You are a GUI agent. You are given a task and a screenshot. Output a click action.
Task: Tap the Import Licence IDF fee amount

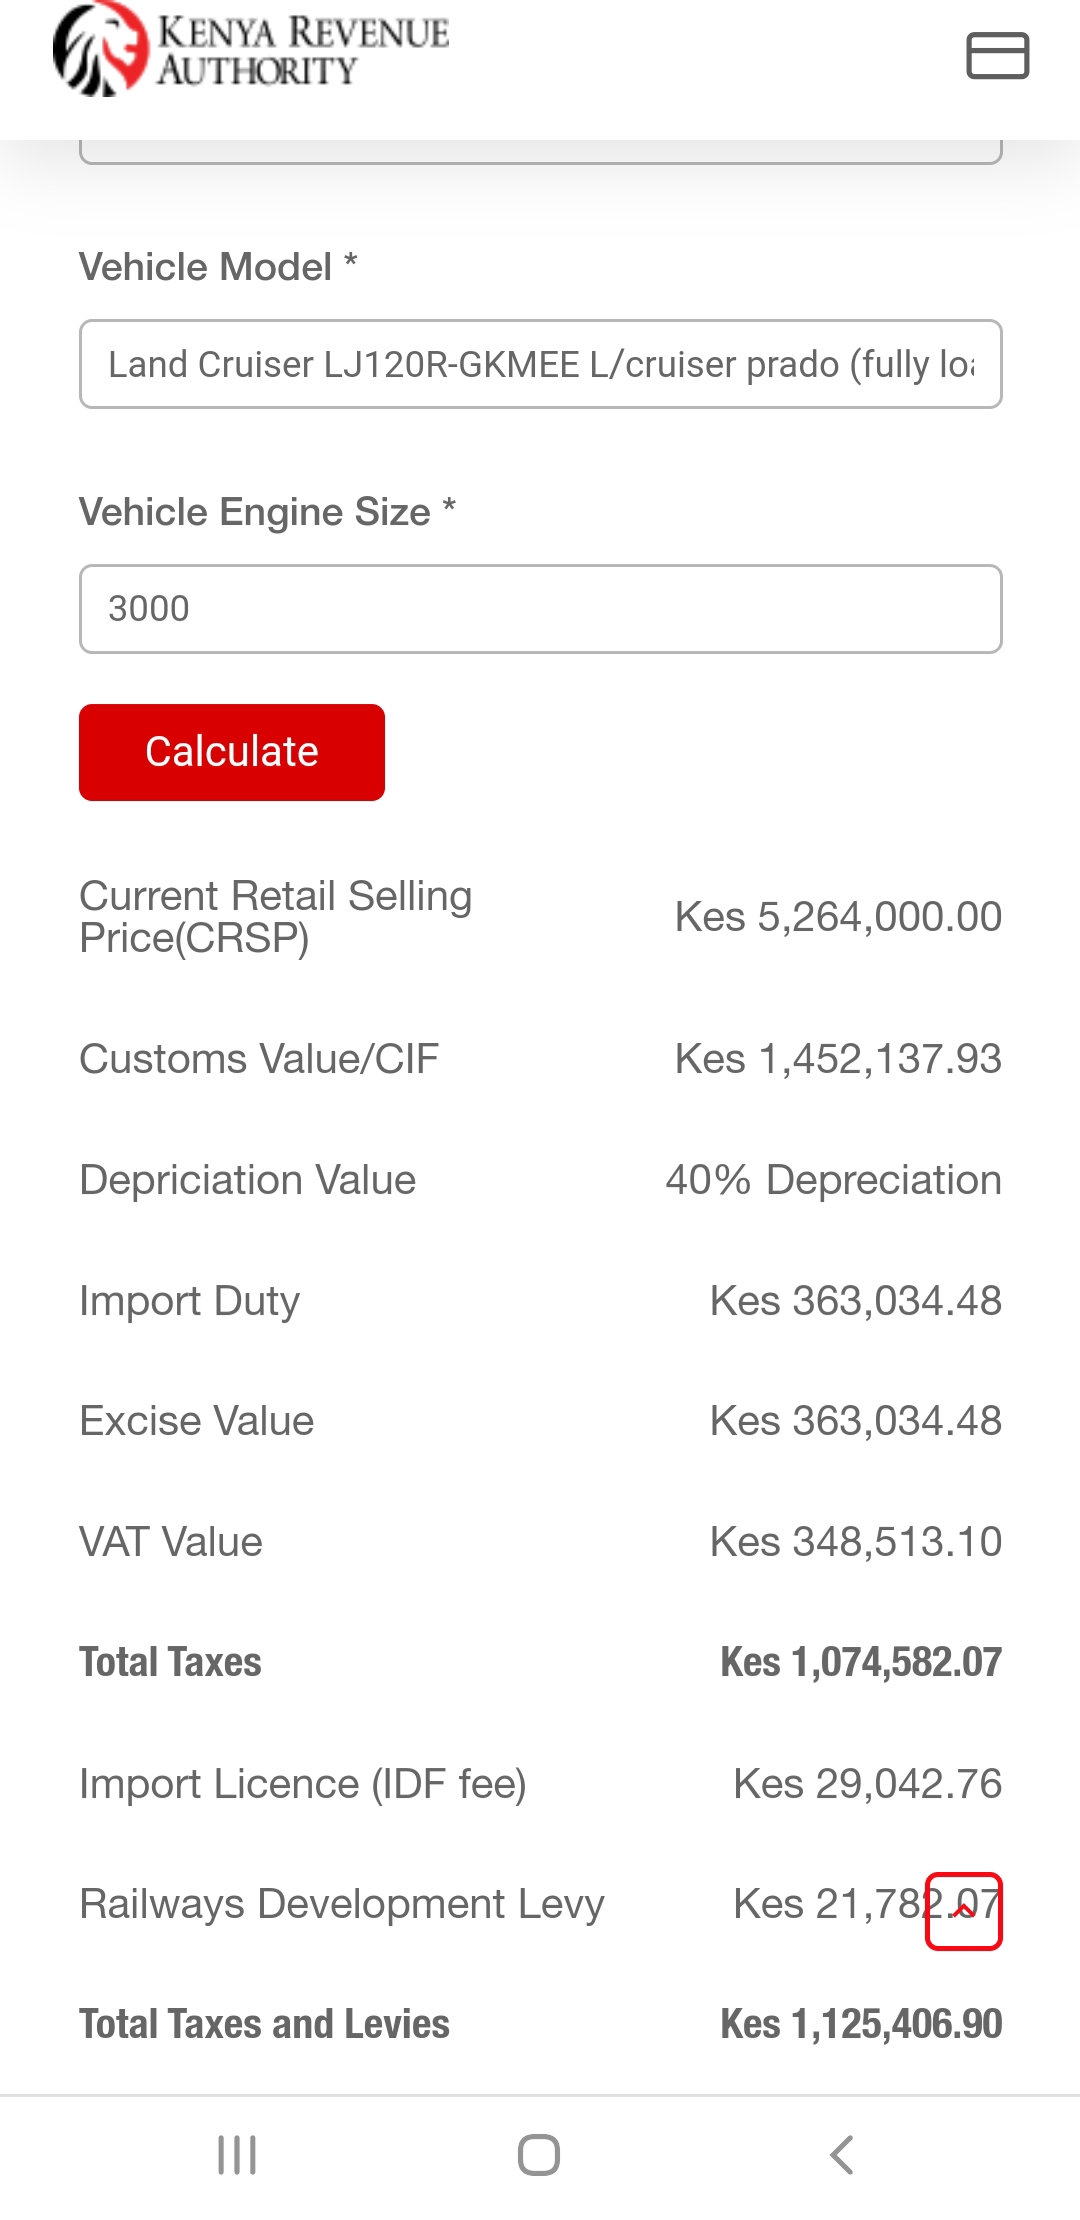(x=868, y=1784)
